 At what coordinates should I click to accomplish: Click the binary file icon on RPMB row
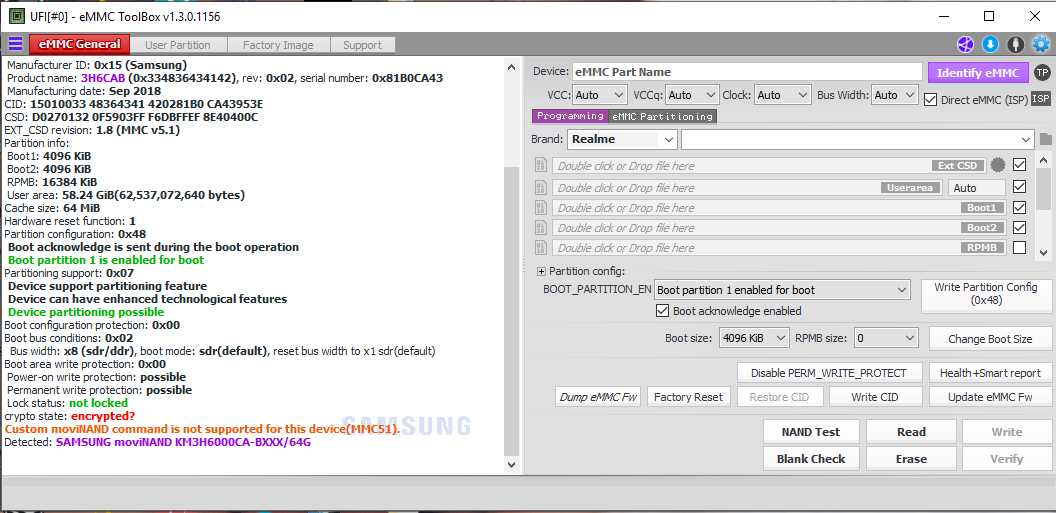point(540,248)
